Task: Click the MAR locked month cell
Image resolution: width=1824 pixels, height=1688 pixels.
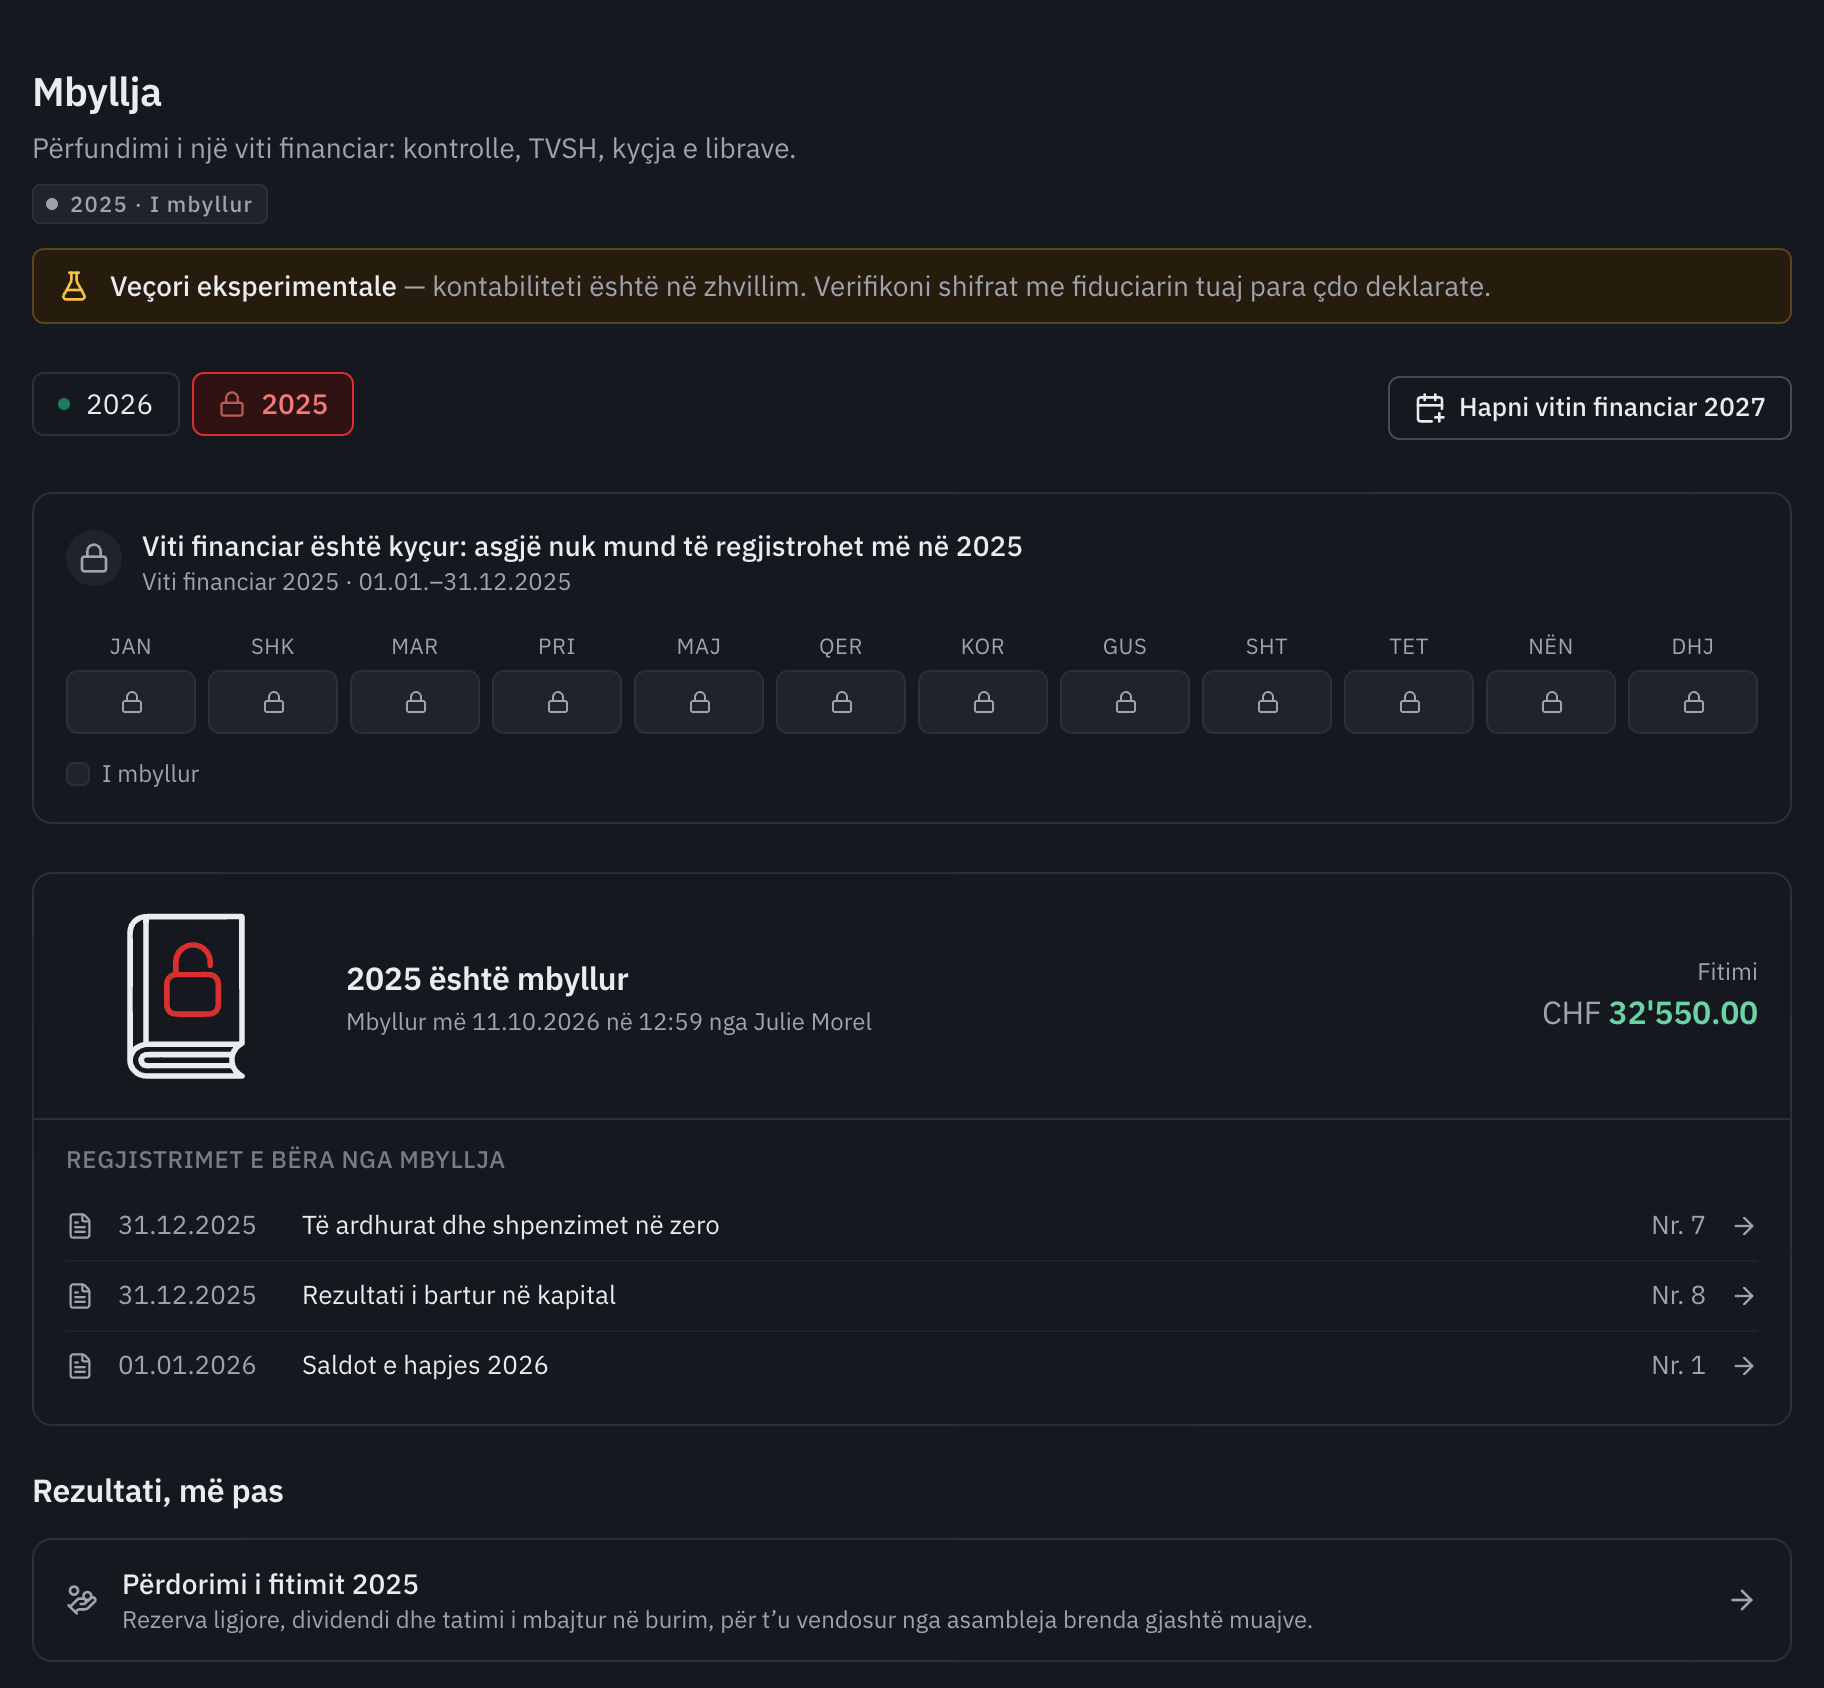Action: pyautogui.click(x=415, y=702)
